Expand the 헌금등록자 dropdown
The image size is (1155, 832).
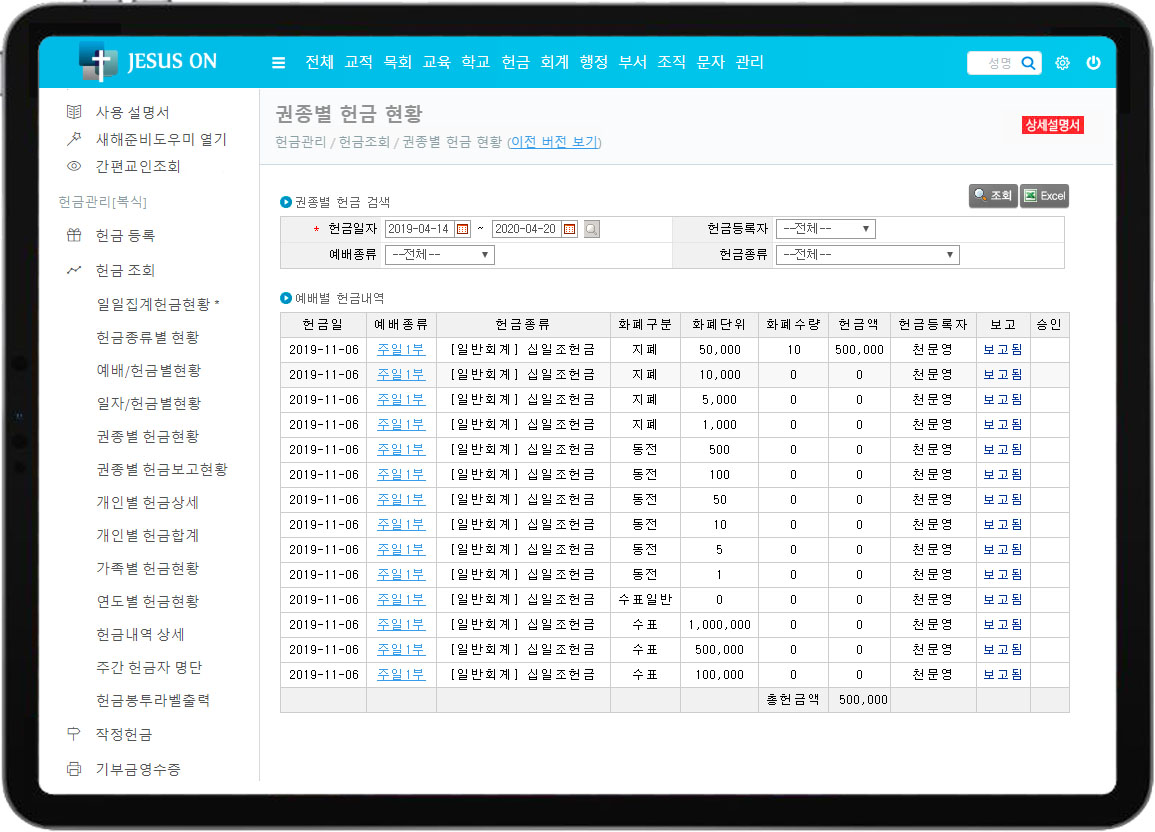click(825, 229)
